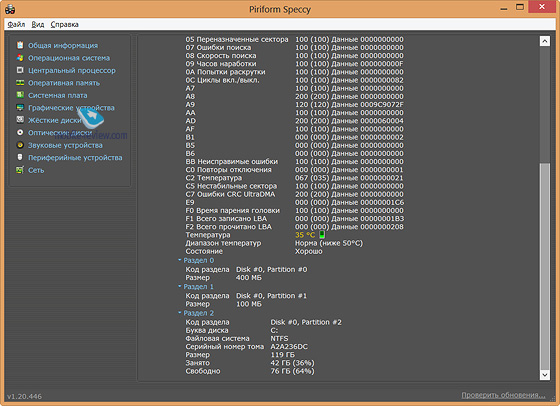Collapse the Раздел 0 section
This screenshot has width=560, height=406.
click(180, 260)
